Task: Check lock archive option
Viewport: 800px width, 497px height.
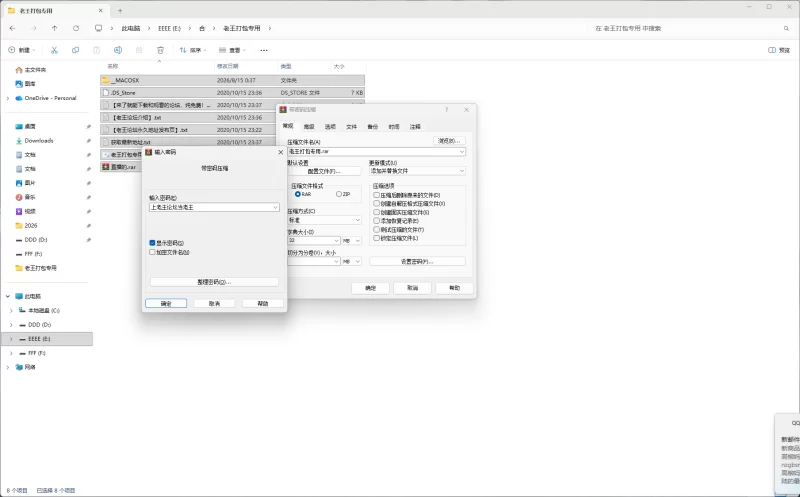Action: (x=377, y=238)
